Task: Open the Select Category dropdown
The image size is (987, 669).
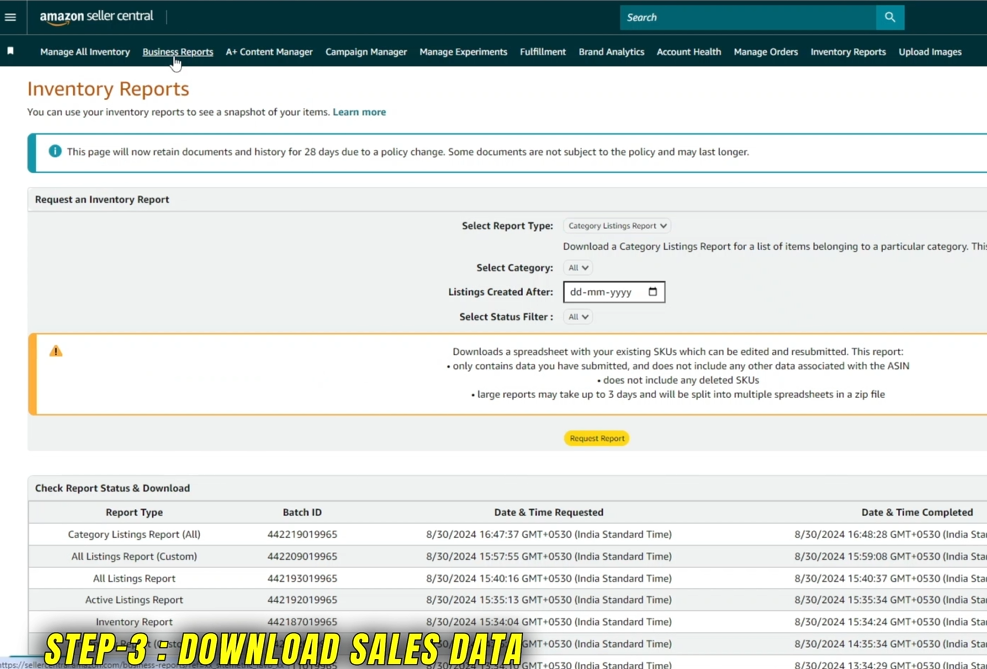Action: [x=578, y=267]
